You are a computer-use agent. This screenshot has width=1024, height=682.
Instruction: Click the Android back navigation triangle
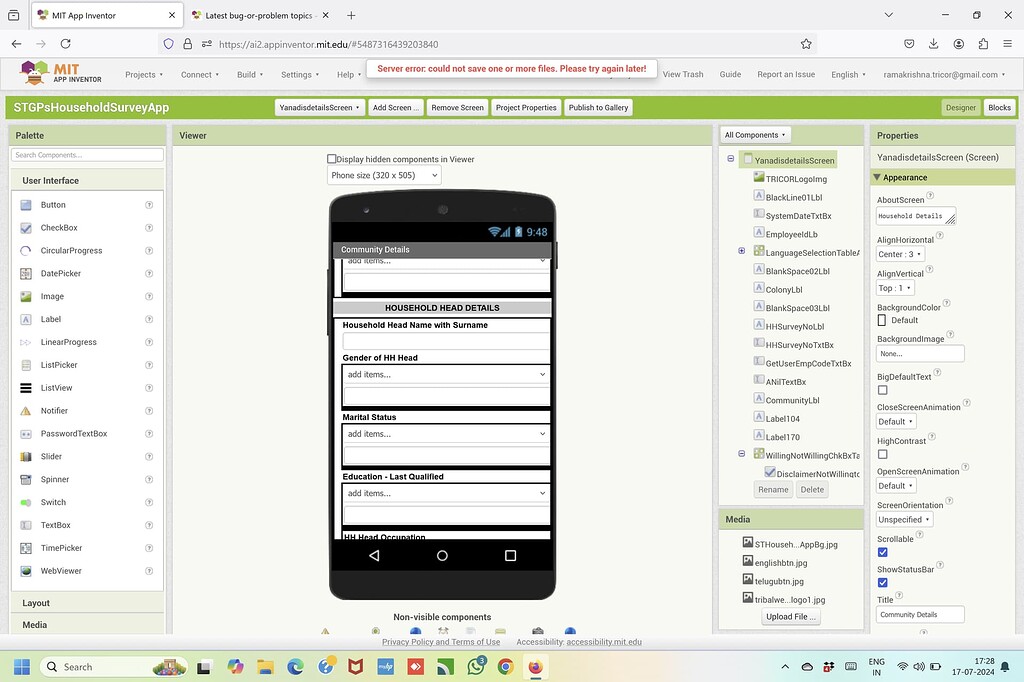pos(374,555)
